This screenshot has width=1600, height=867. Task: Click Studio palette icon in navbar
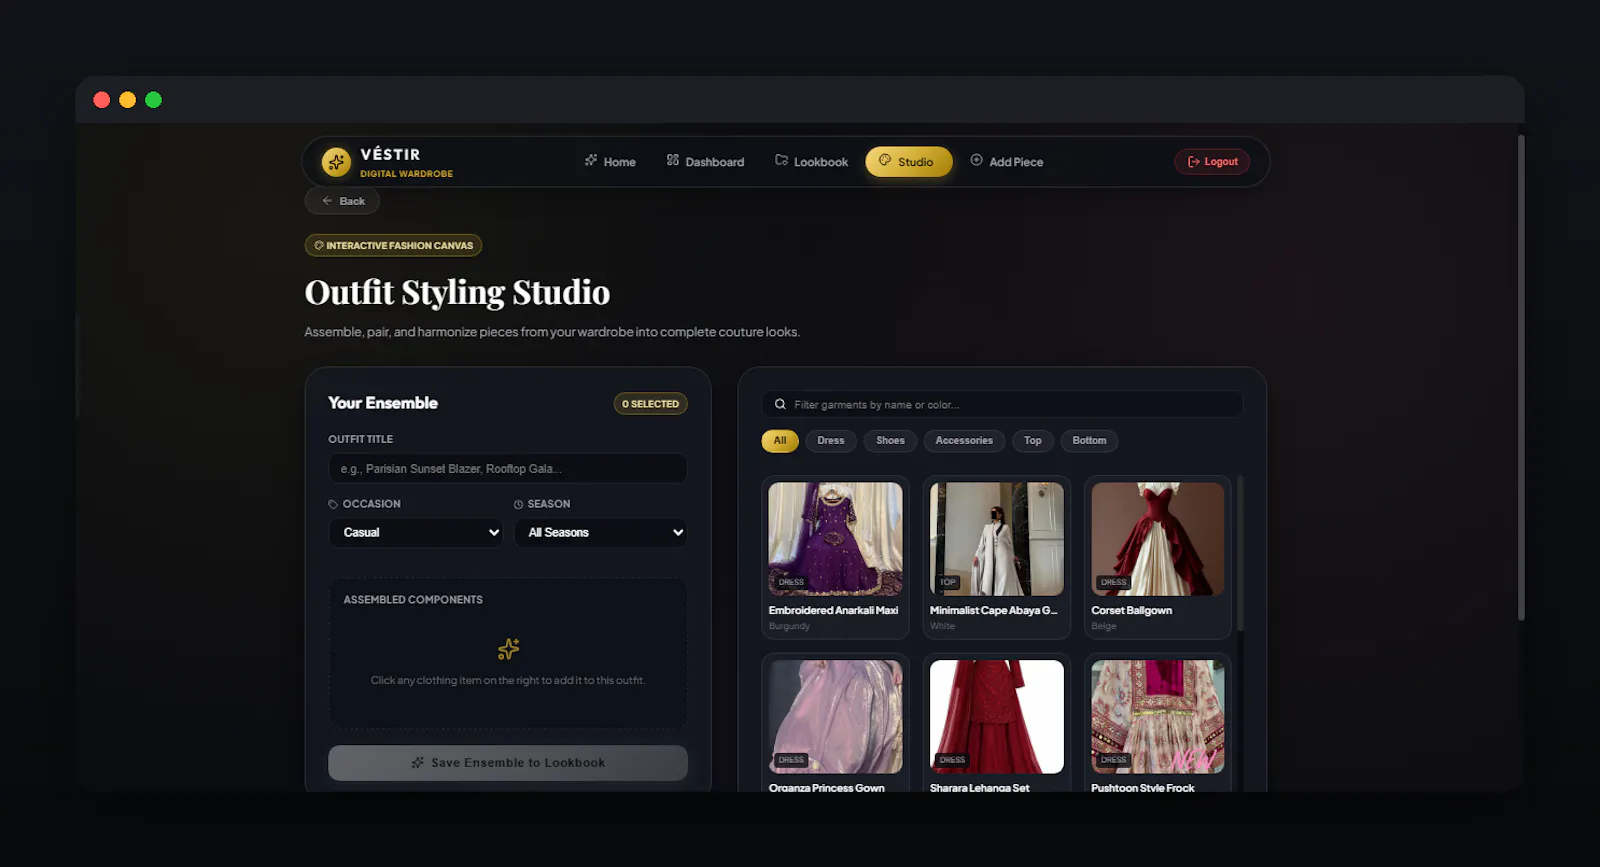[x=885, y=160]
